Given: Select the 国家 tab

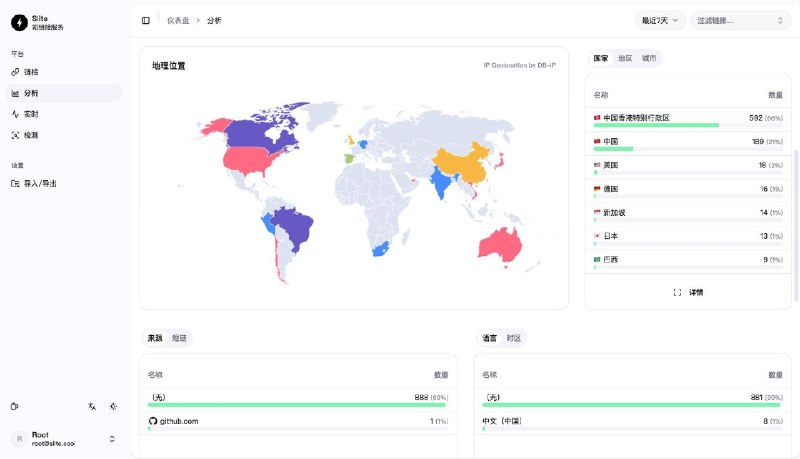Looking at the screenshot, I should [x=601, y=58].
